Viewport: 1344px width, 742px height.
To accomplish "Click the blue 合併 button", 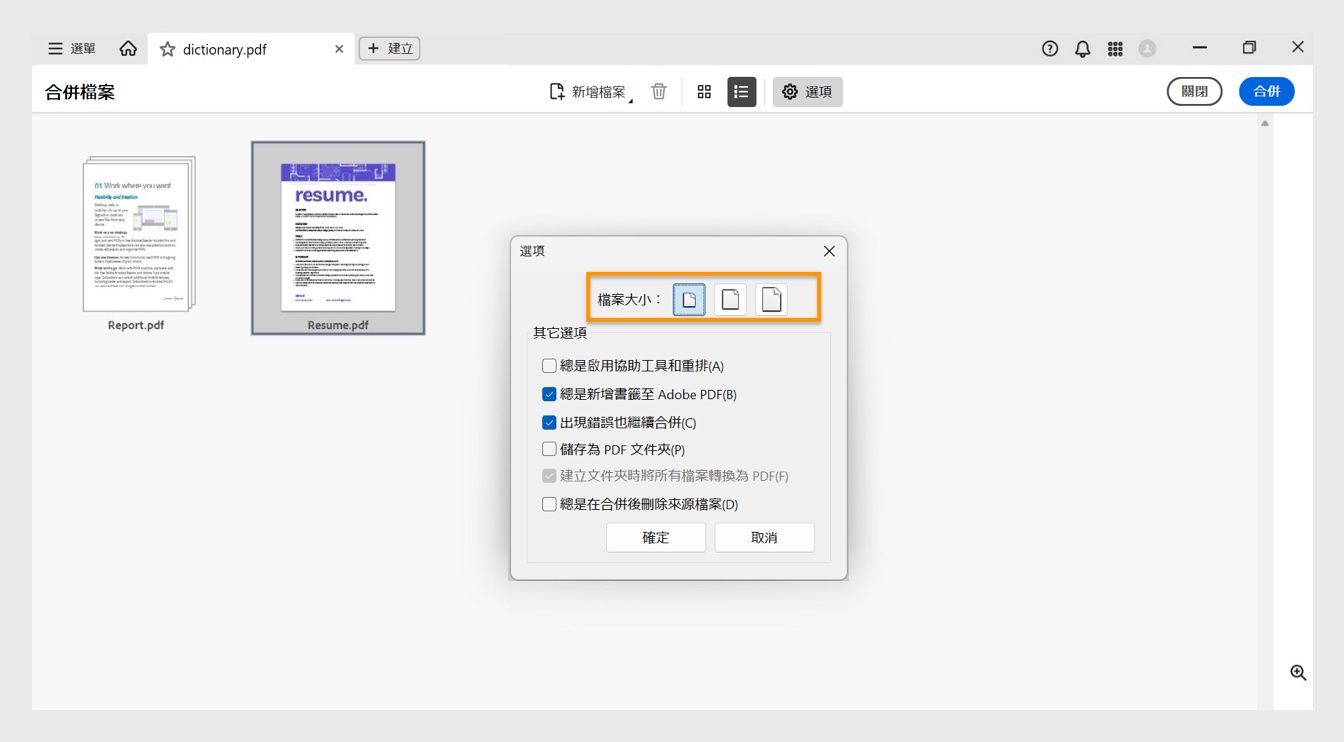I will click(1267, 91).
